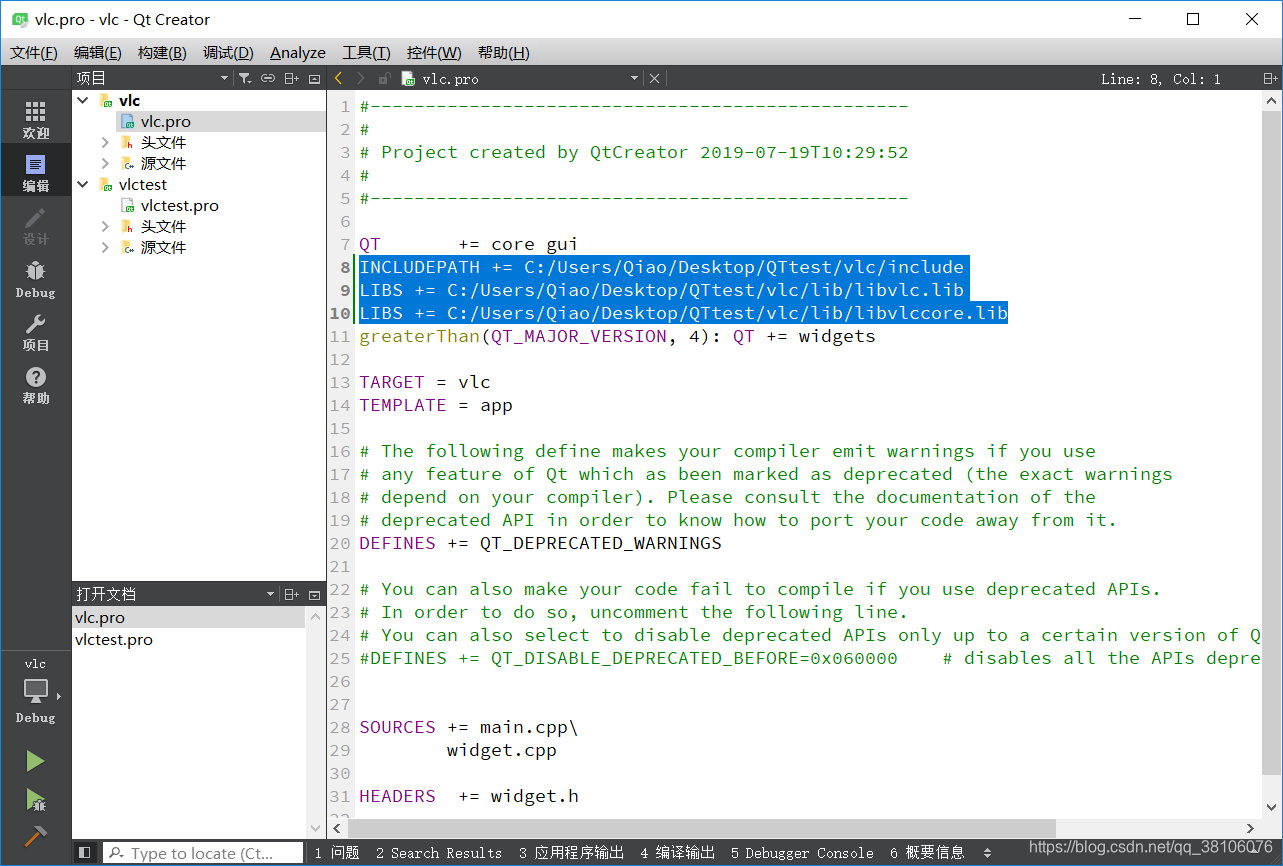Select vlctest.pro in the open documents list
The image size is (1283, 866).
click(189, 640)
